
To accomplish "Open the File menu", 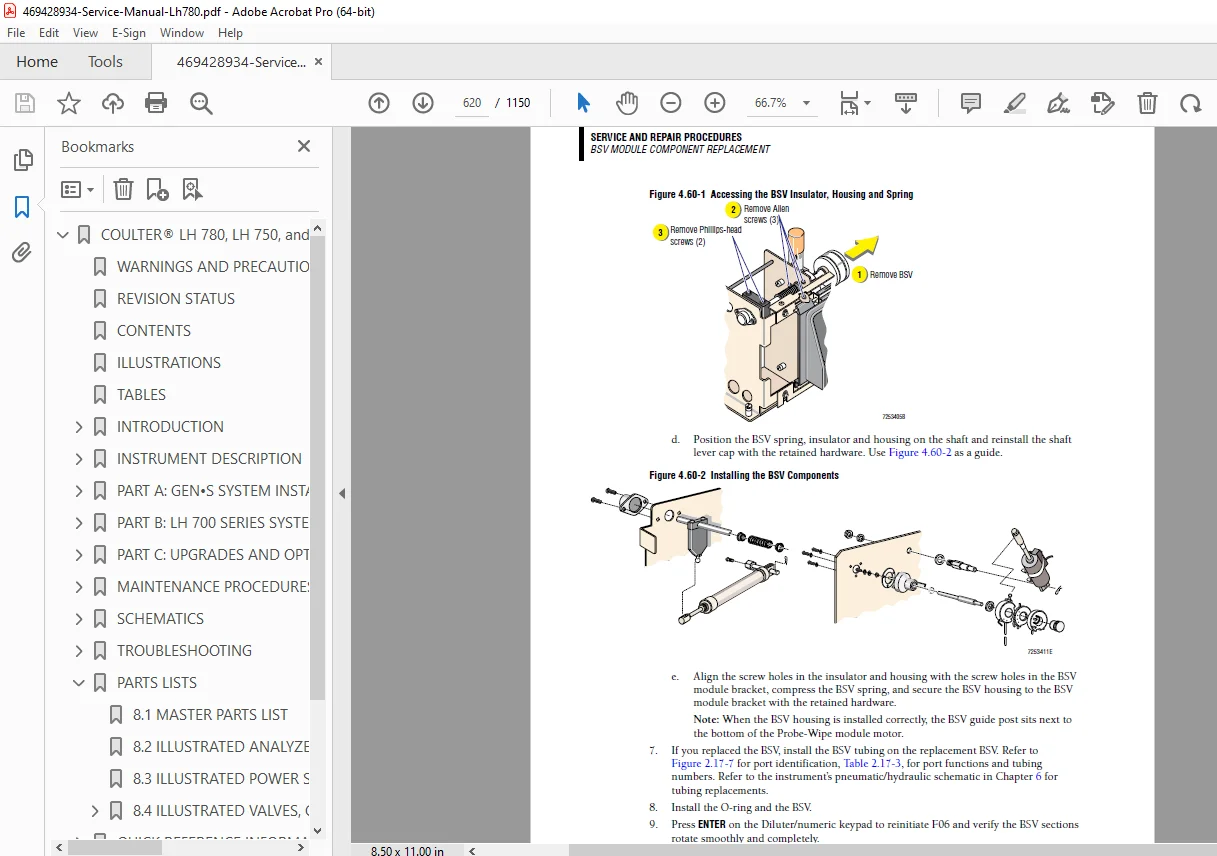I will pyautogui.click(x=16, y=33).
